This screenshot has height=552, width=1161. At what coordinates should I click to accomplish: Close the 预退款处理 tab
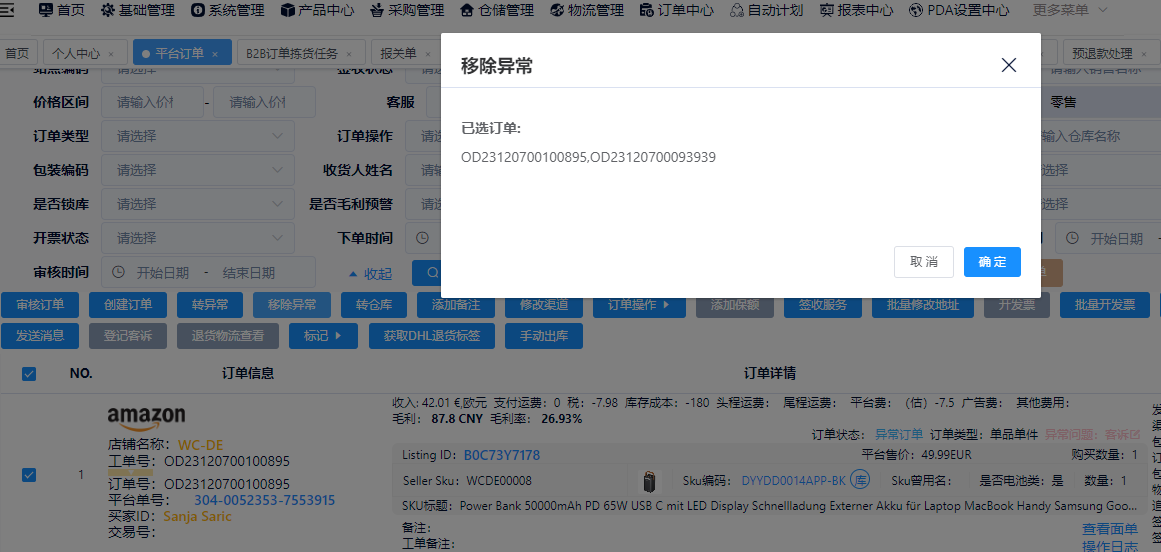click(x=1145, y=54)
